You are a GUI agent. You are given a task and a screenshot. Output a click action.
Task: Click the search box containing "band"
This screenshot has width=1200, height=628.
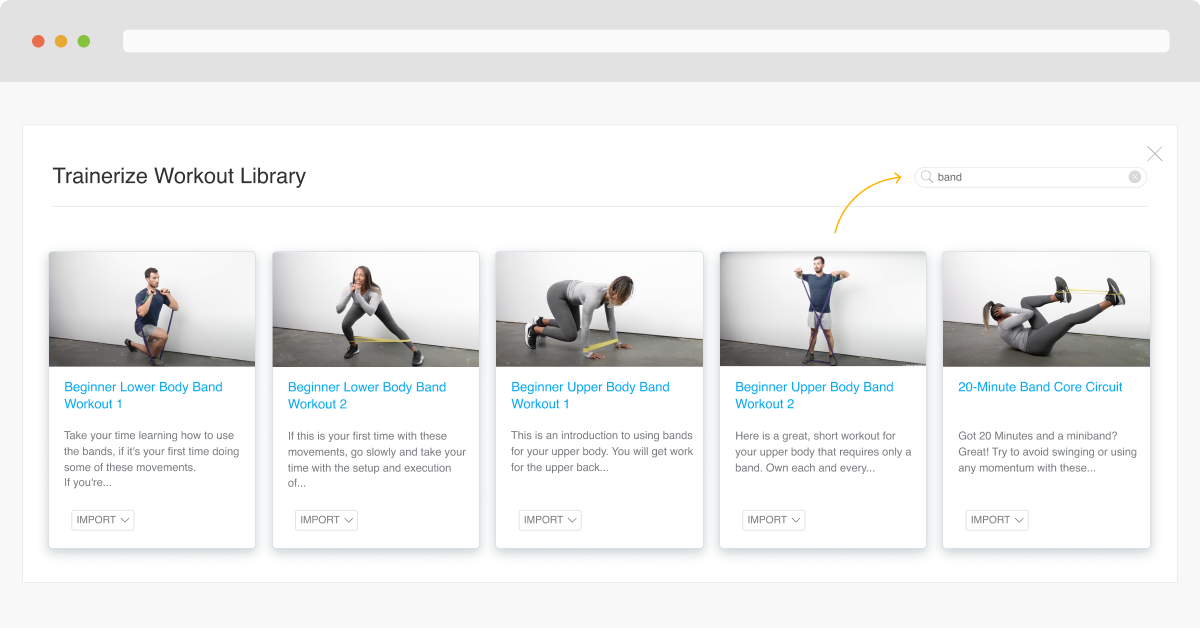point(1030,177)
